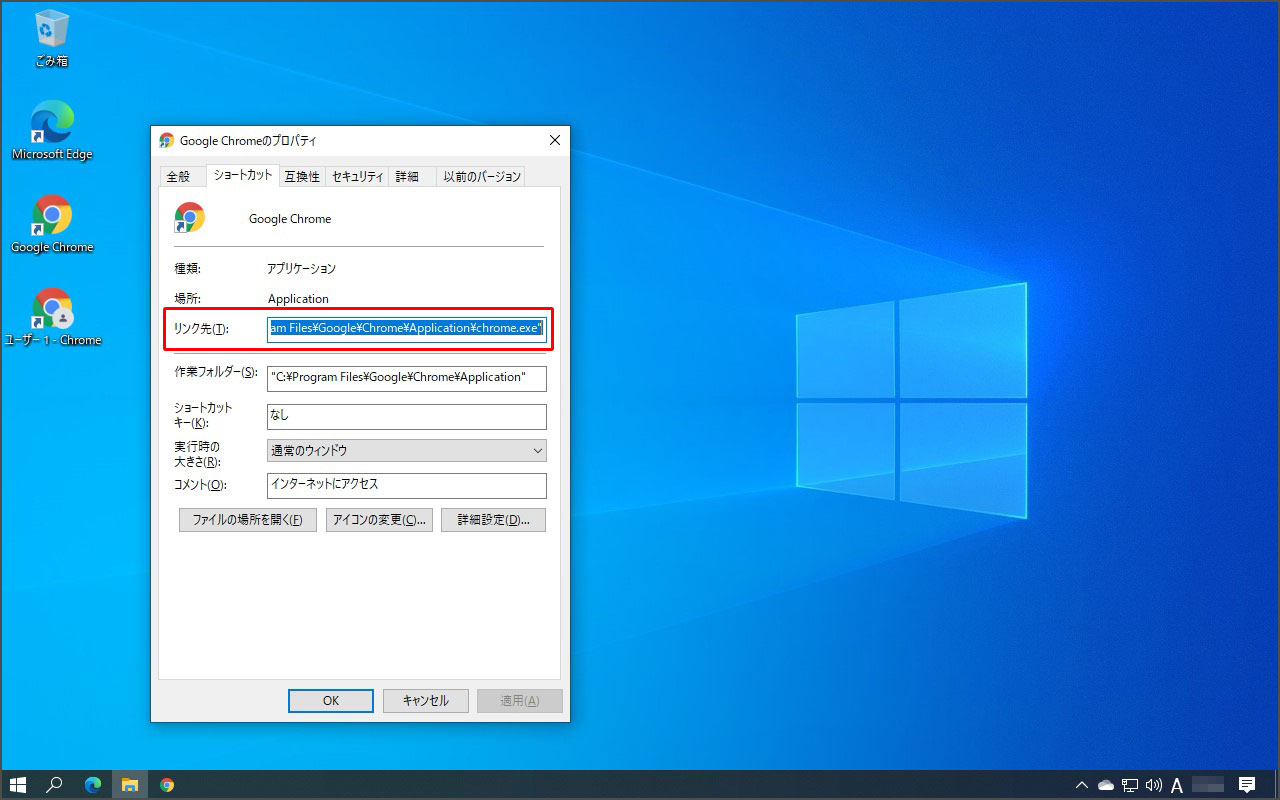Click the 詳細設定 button

point(493,520)
